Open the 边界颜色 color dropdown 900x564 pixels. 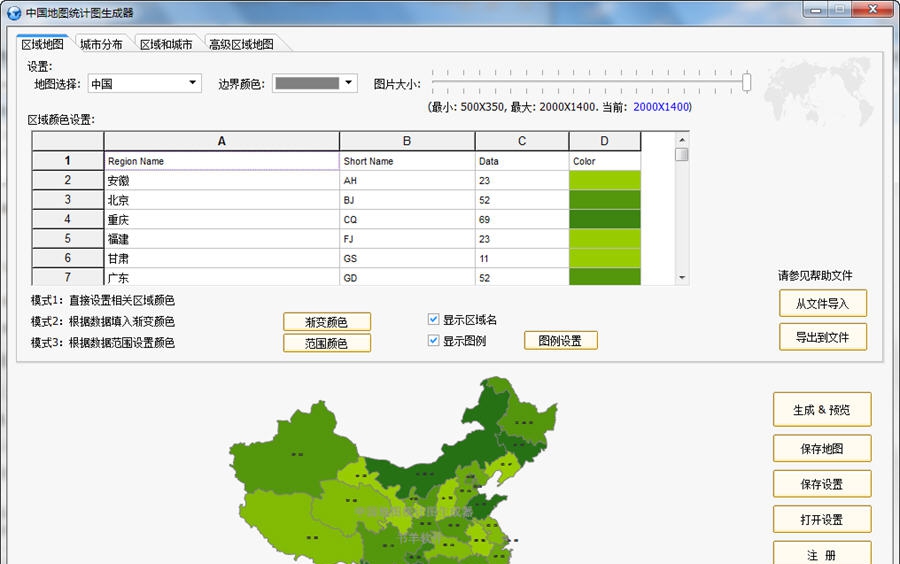(315, 84)
